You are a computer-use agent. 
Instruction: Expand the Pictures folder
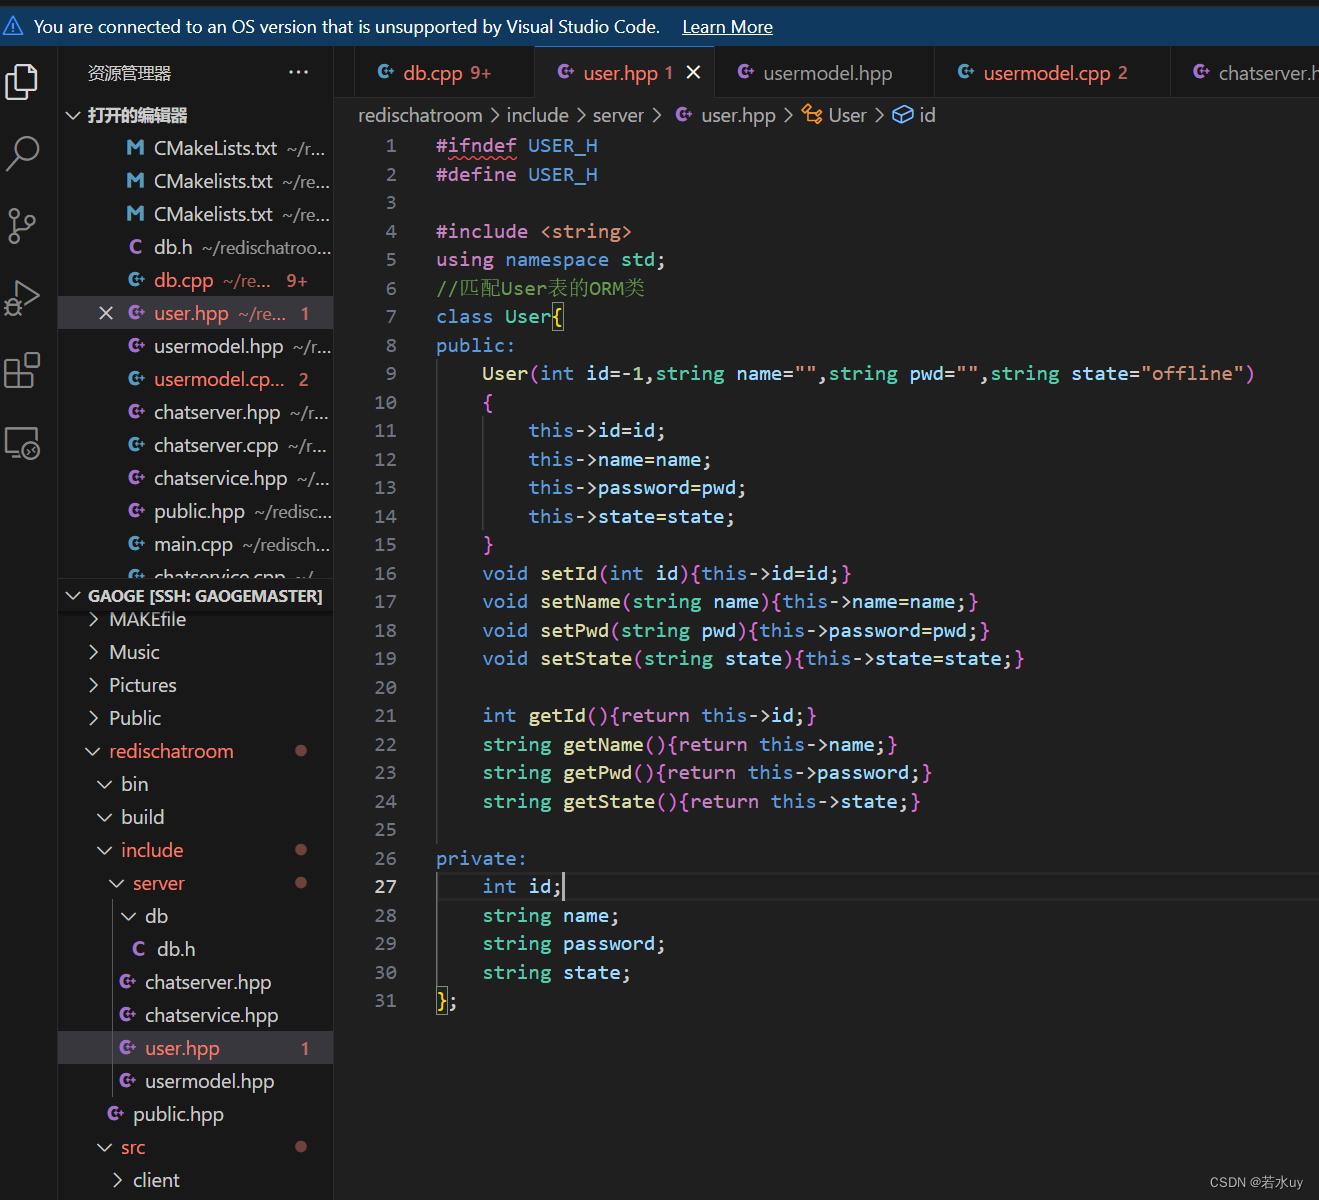tap(142, 685)
